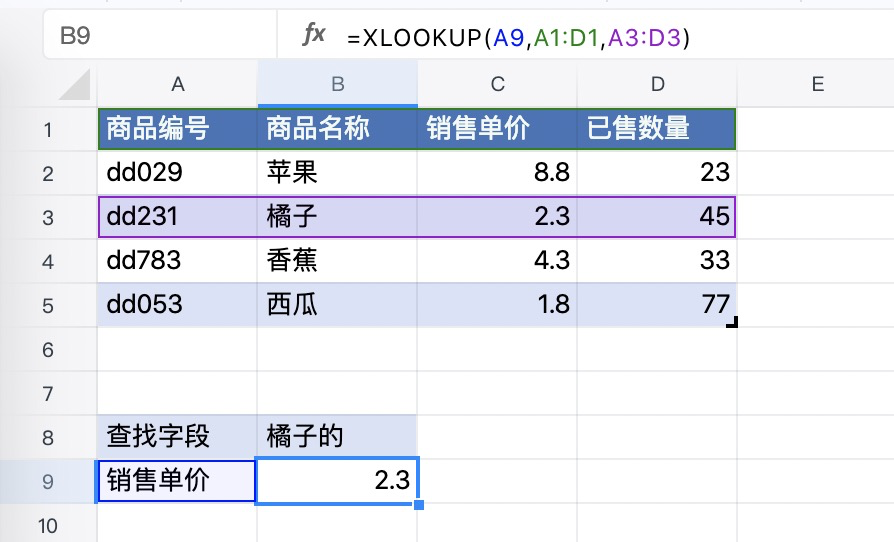Select row 7 header
The width and height of the screenshot is (894, 542).
(x=48, y=393)
